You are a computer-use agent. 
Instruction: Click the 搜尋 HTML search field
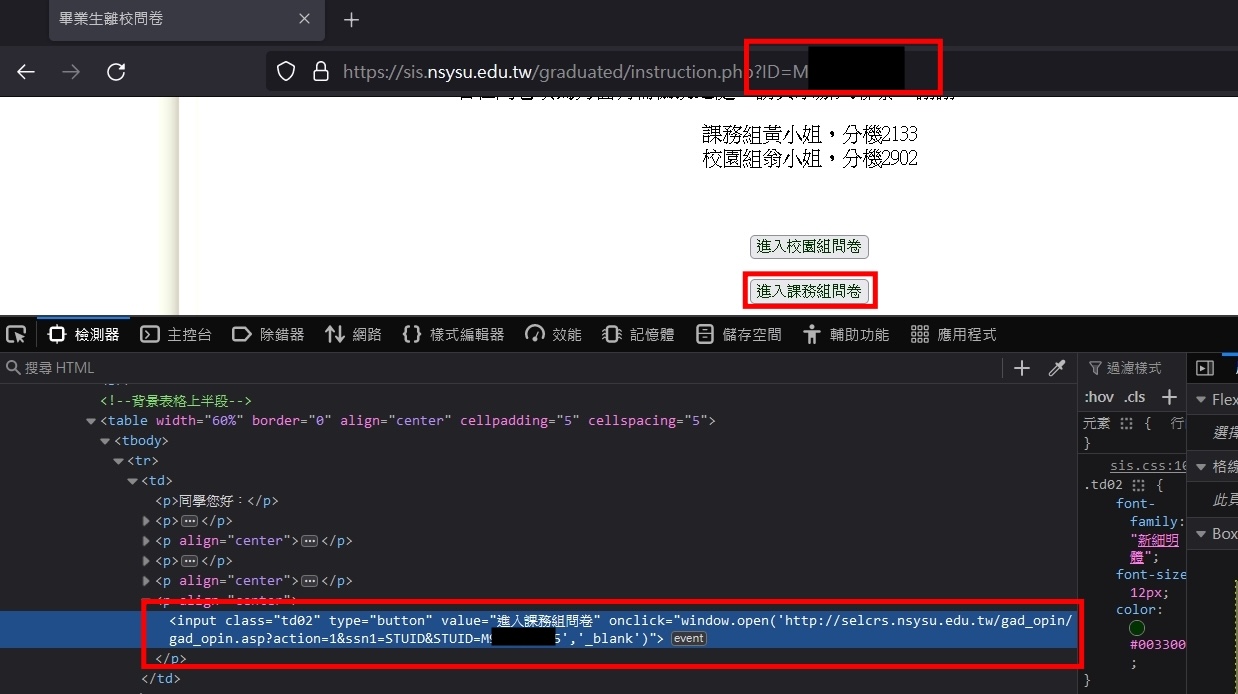pyautogui.click(x=500, y=368)
